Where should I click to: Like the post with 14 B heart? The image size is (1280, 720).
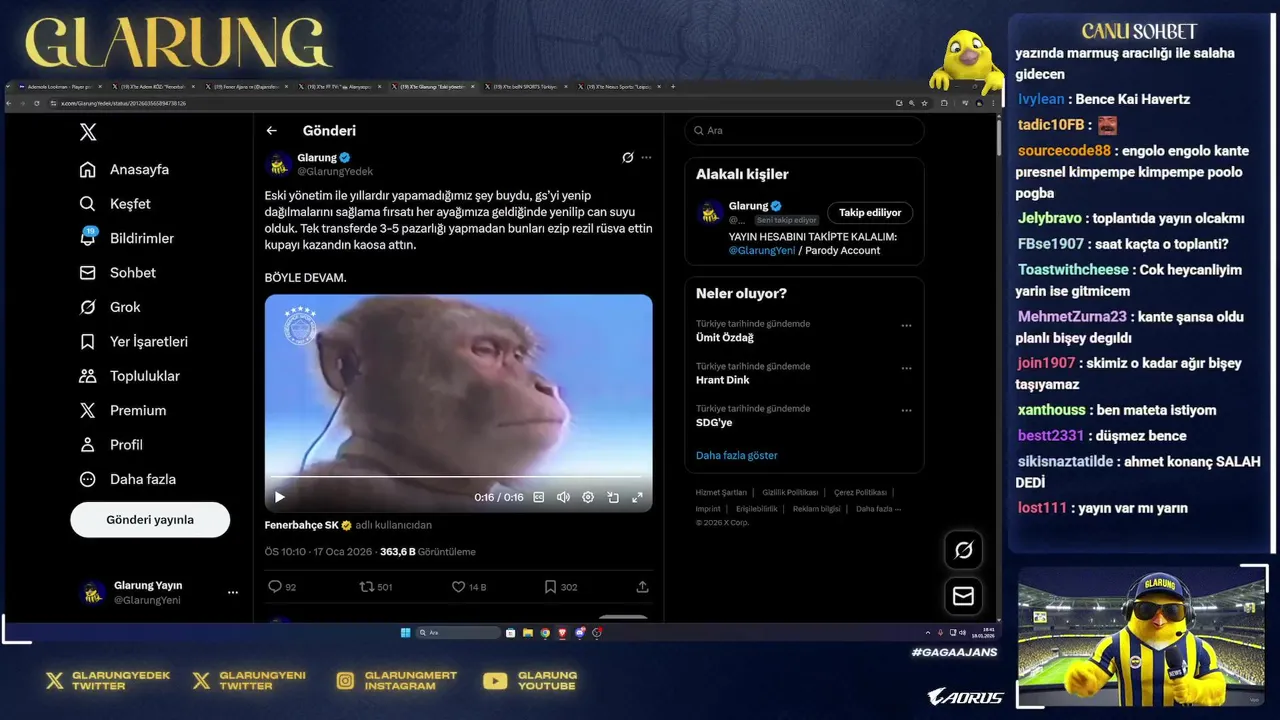click(x=458, y=587)
